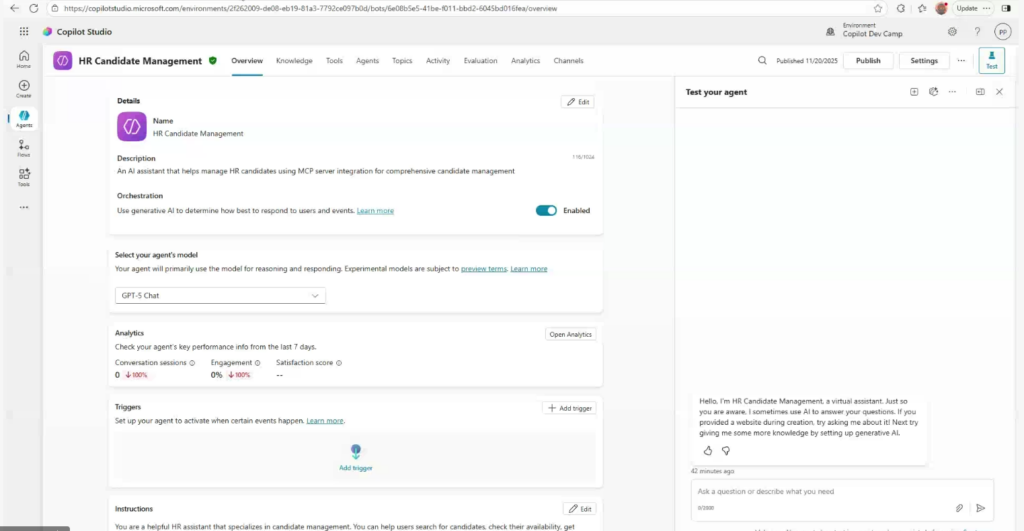Open the settings gear in header
The width and height of the screenshot is (1024, 531).
click(952, 31)
